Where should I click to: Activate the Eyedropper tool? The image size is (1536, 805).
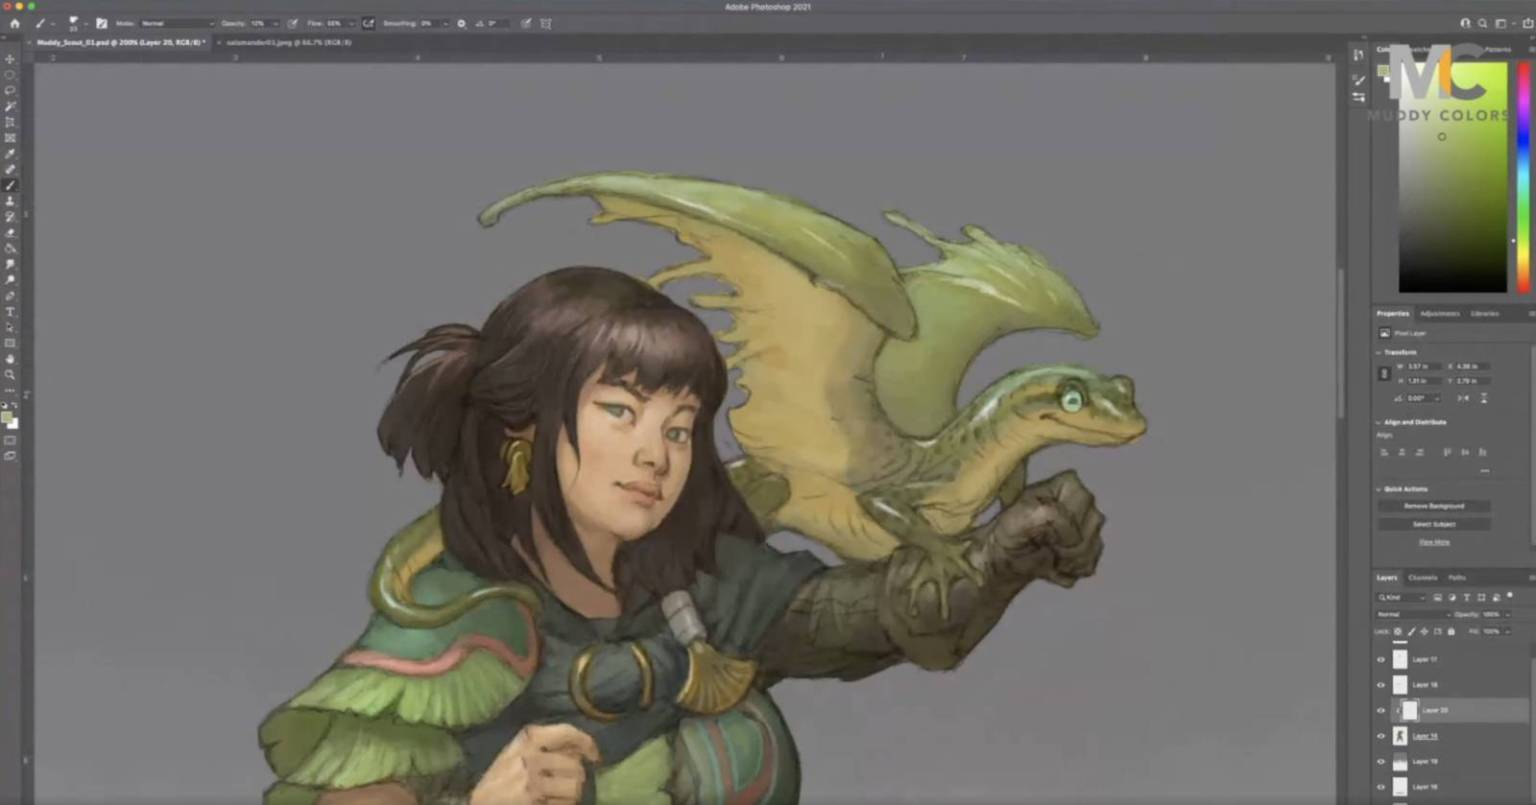[11, 154]
